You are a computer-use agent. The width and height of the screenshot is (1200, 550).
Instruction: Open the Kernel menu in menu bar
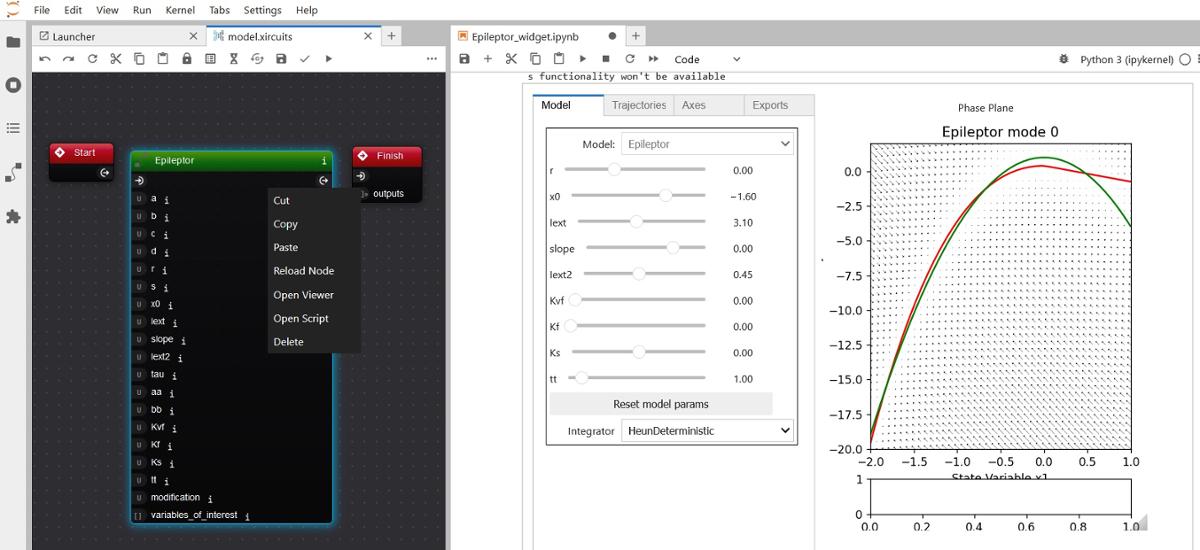tap(180, 10)
